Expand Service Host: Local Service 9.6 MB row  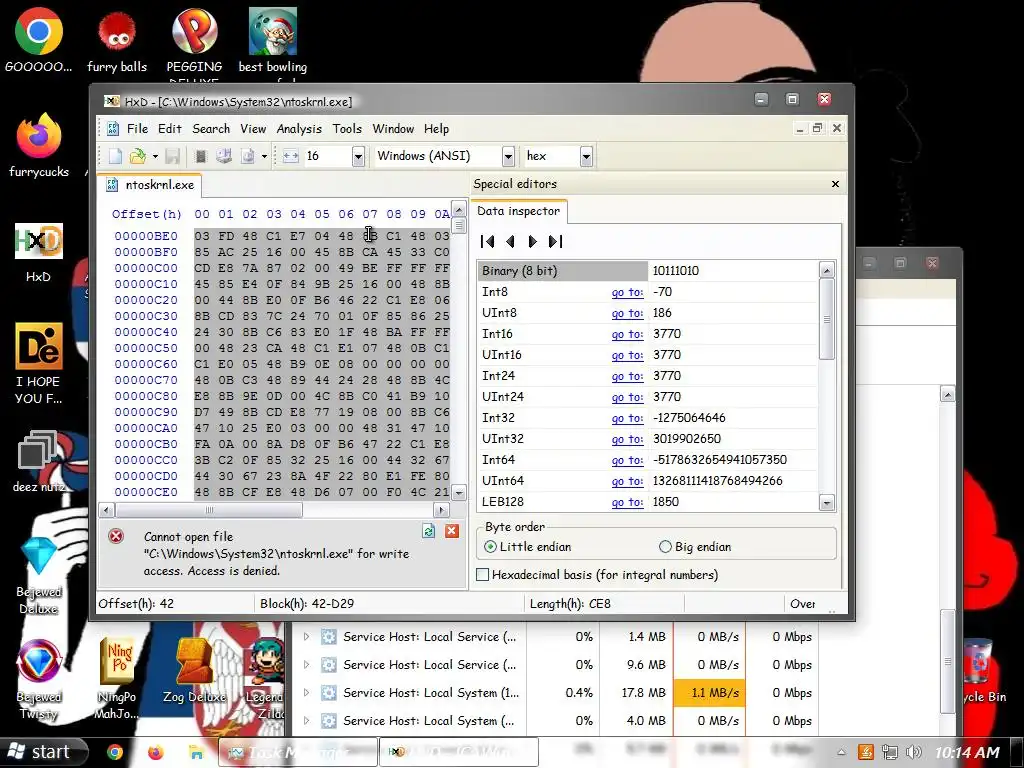coord(306,665)
